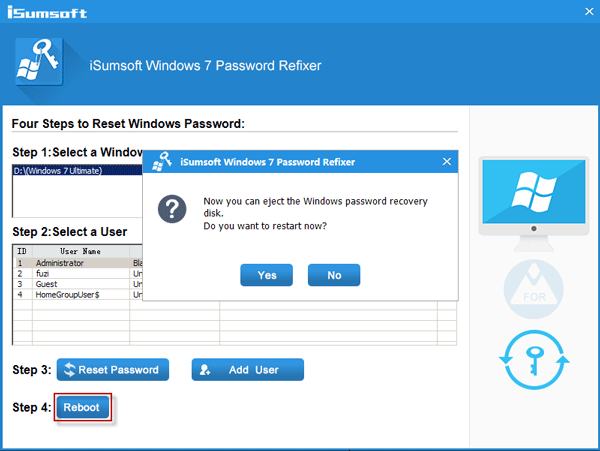This screenshot has width=600, height=451.
Task: Click the iSumsoft application logo icon in header
Action: tap(39, 61)
